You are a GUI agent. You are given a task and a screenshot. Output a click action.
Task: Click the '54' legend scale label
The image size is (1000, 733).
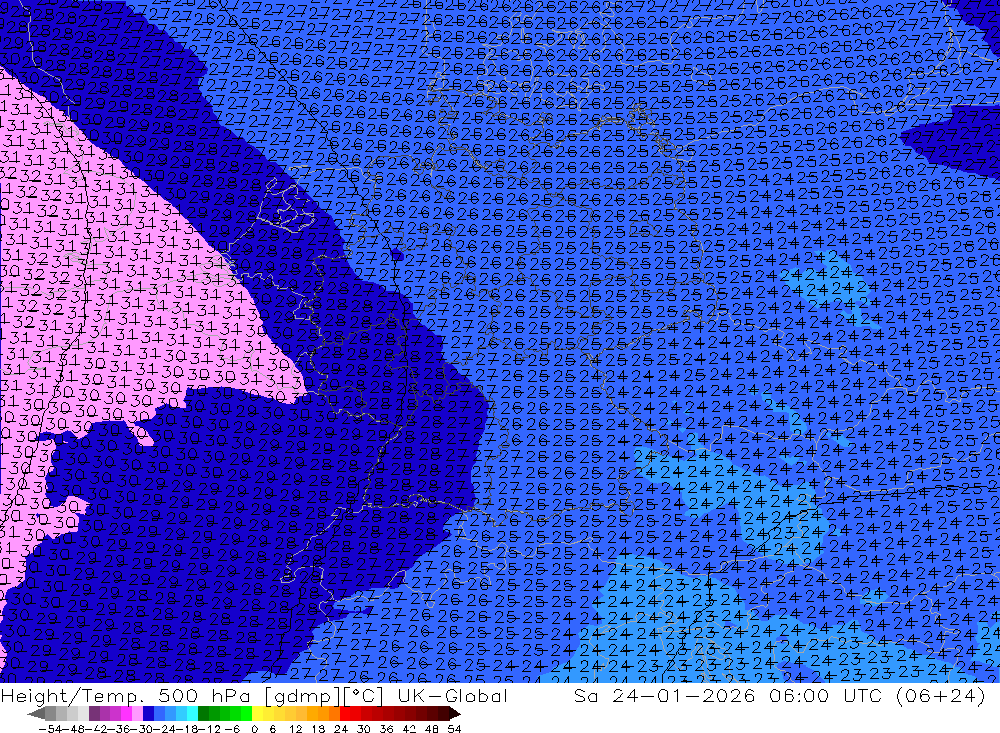coord(454,729)
